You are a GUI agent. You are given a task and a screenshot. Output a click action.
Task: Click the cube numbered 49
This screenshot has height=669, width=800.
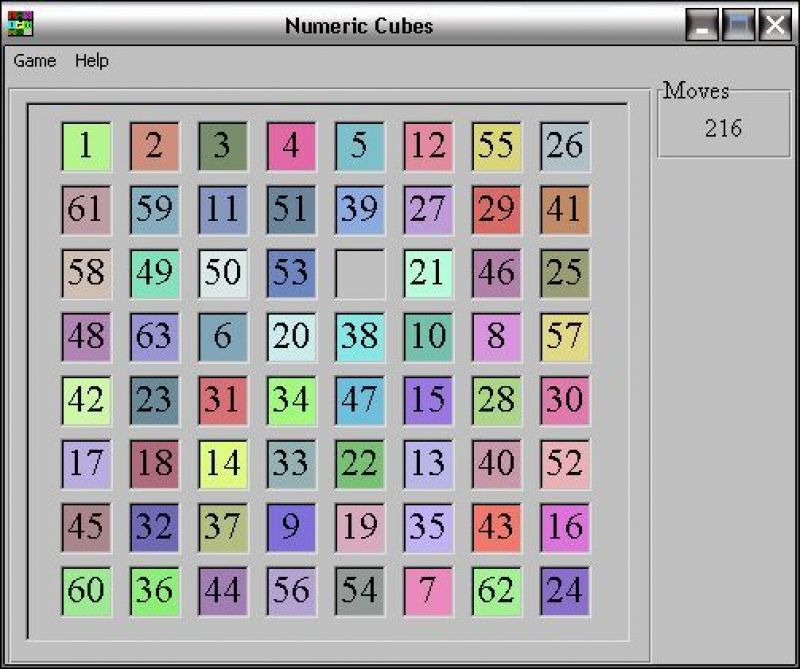pos(155,274)
